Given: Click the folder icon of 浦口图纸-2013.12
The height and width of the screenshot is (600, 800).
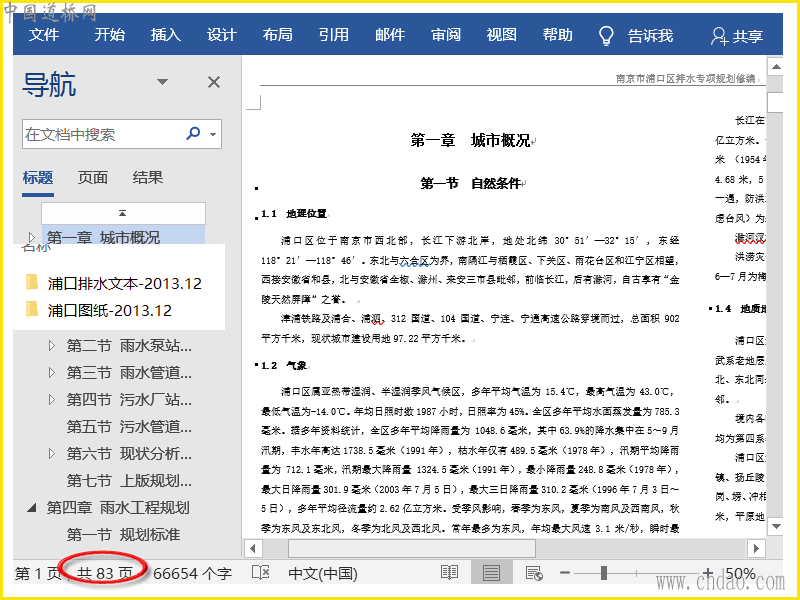Looking at the screenshot, I should 32,309.
